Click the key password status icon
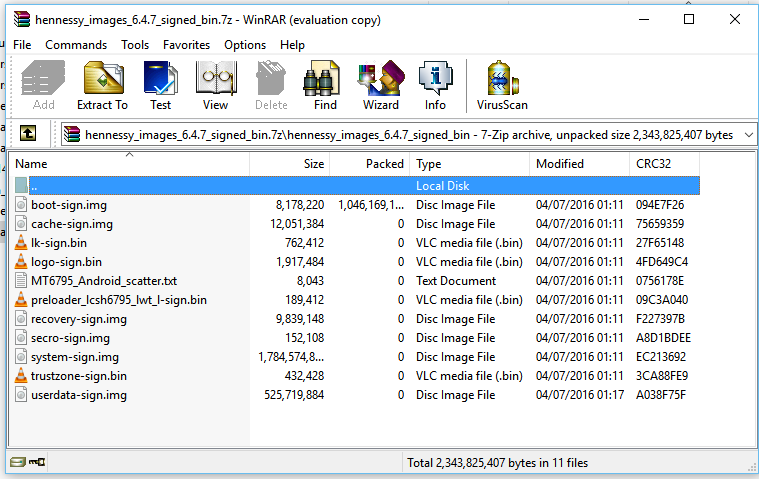759x479 pixels. coord(37,462)
